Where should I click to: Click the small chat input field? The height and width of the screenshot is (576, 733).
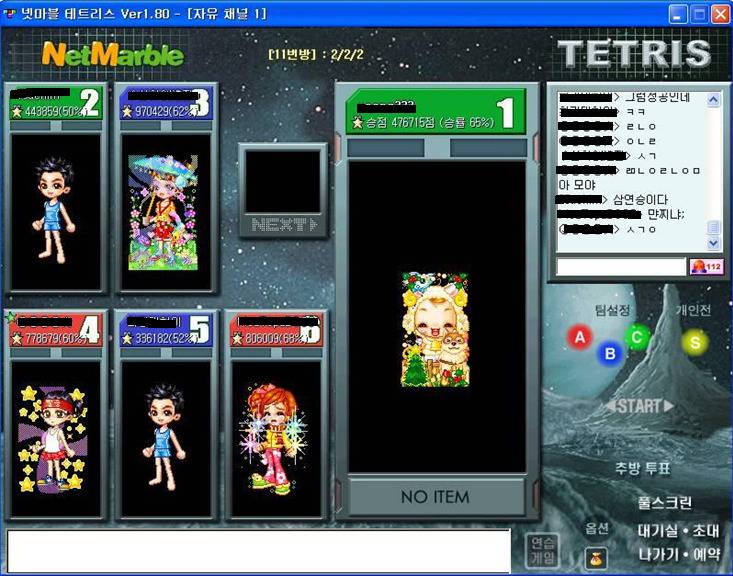(x=620, y=267)
